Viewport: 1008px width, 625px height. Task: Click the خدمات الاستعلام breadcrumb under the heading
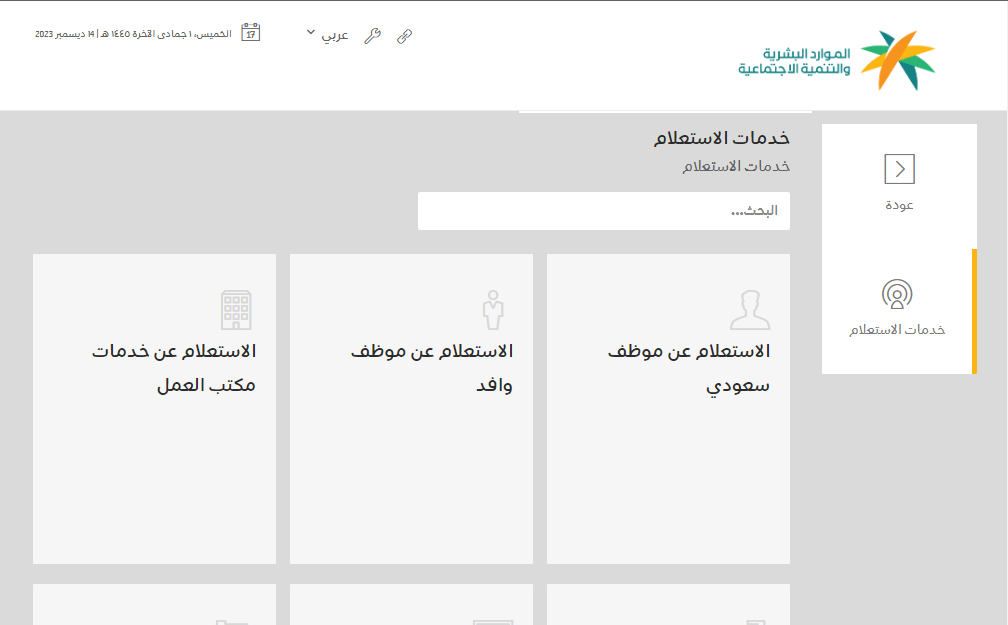pyautogui.click(x=736, y=166)
